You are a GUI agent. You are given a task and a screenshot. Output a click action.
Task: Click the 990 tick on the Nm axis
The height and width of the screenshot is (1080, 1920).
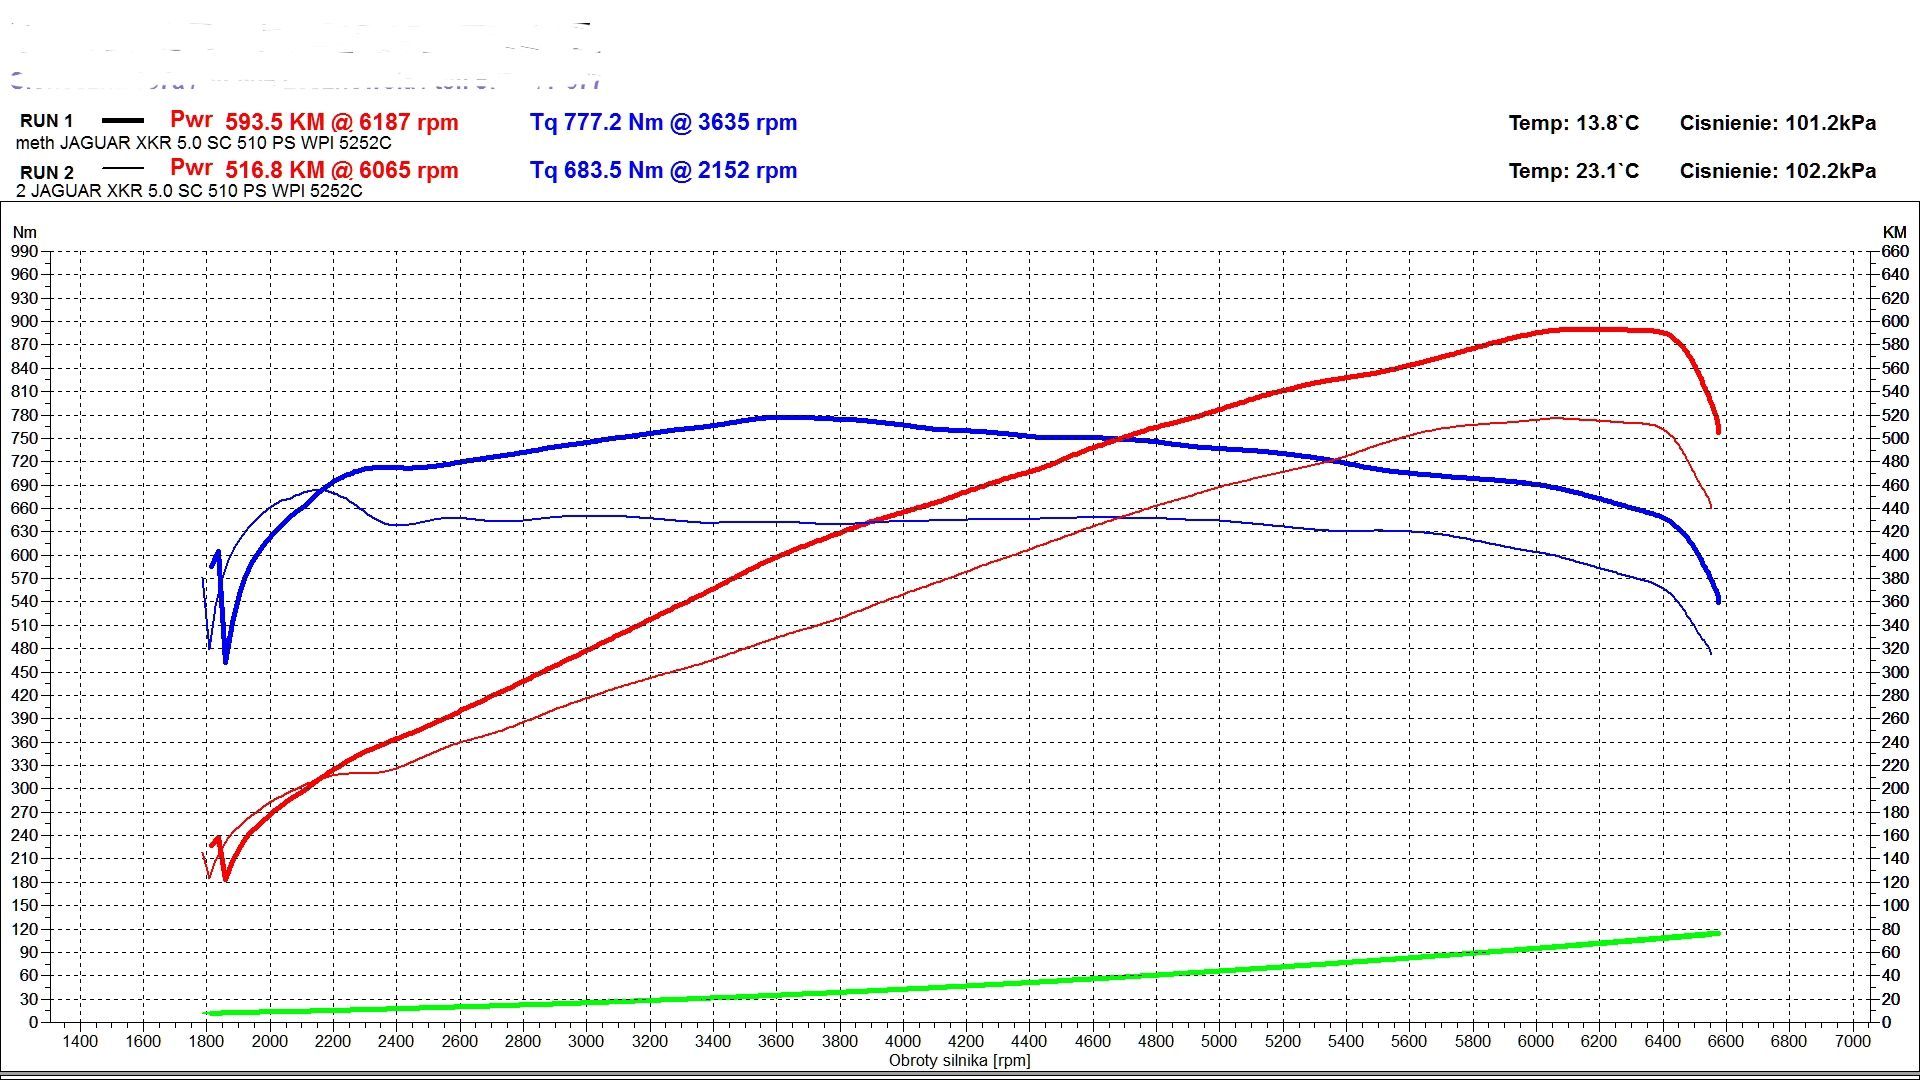pyautogui.click(x=24, y=252)
